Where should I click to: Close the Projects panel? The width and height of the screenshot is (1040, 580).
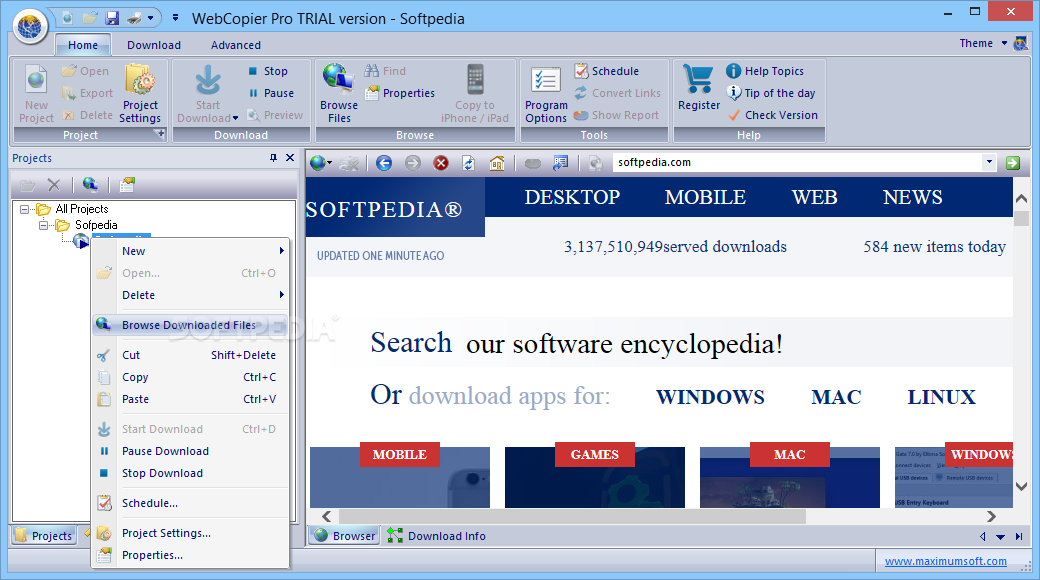click(290, 158)
